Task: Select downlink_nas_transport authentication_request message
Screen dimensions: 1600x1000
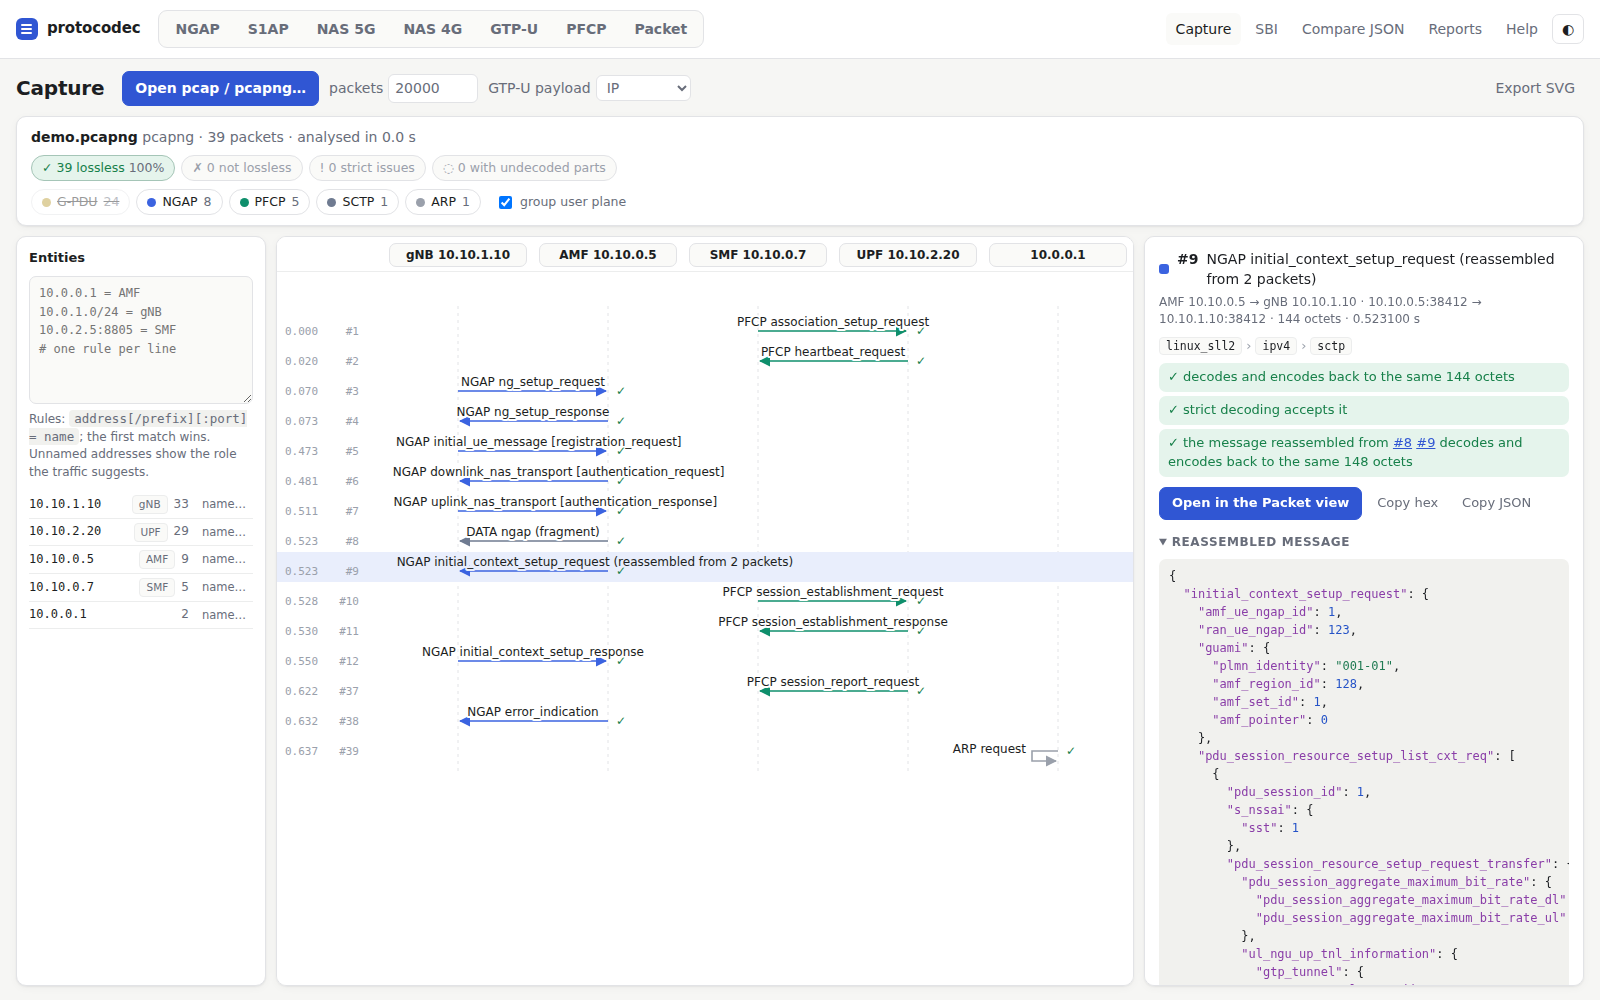Action: click(x=559, y=472)
